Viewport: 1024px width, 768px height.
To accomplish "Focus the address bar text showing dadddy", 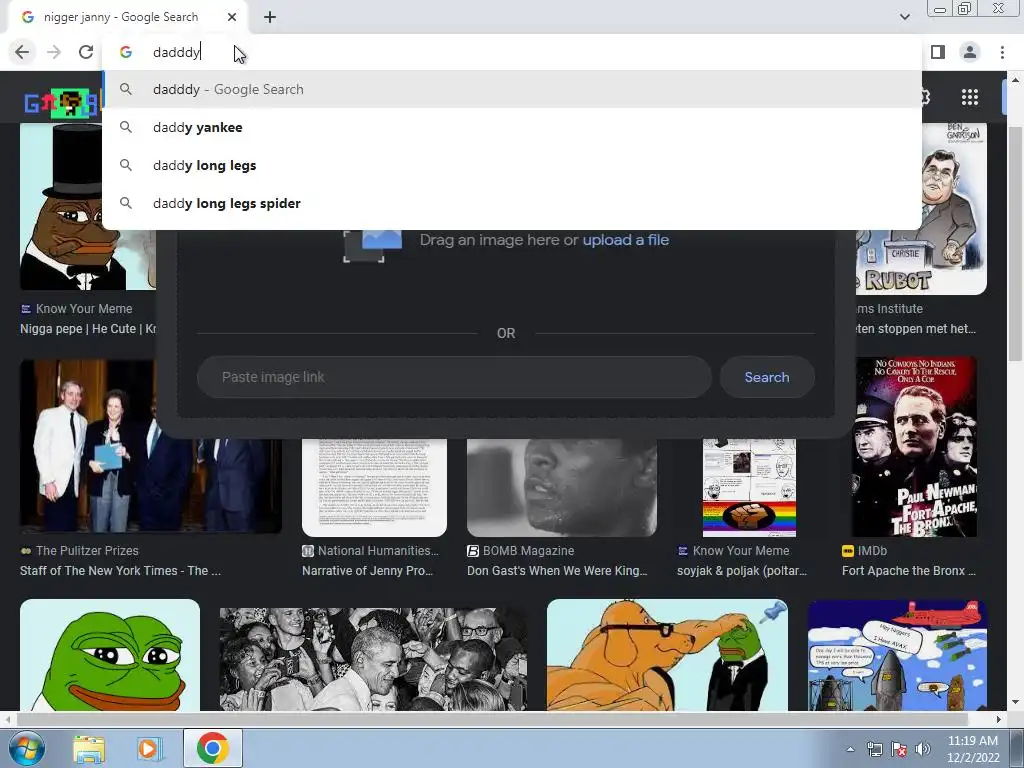I will pyautogui.click(x=176, y=52).
